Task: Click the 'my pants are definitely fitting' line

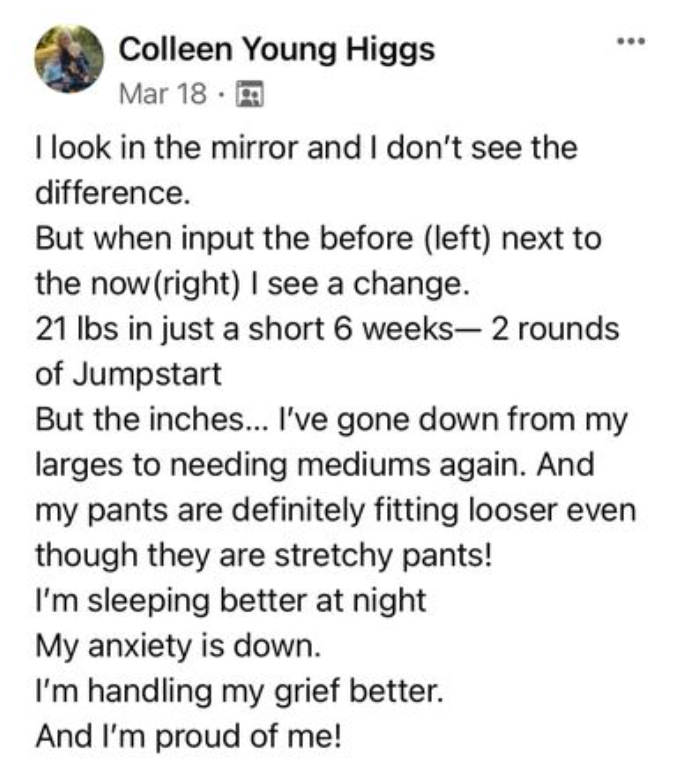Action: tap(335, 511)
